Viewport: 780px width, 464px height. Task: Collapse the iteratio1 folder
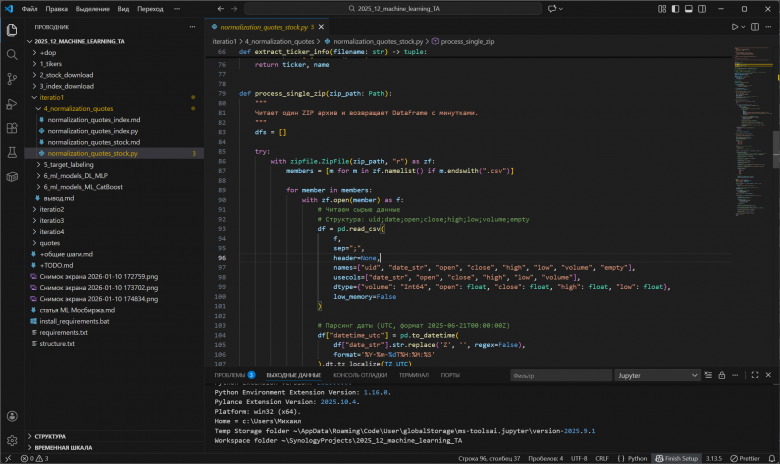coord(52,97)
